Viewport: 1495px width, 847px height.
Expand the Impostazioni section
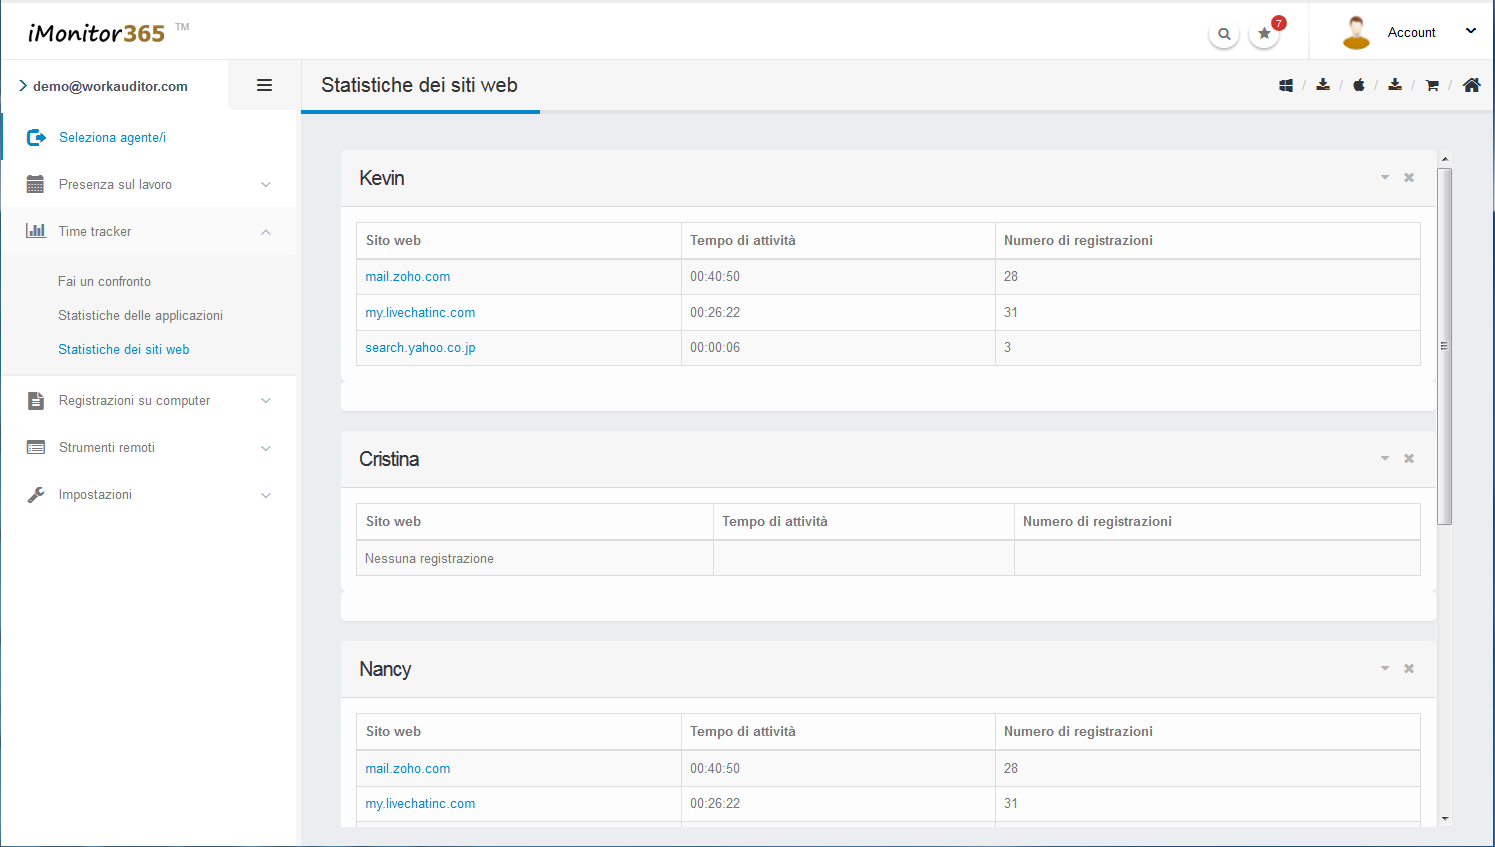click(150, 495)
